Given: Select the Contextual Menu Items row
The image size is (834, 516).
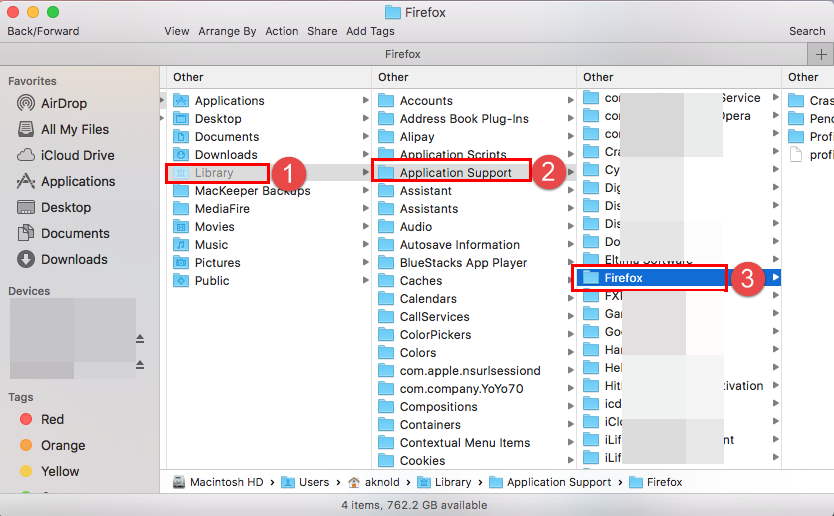Looking at the screenshot, I should tap(473, 443).
